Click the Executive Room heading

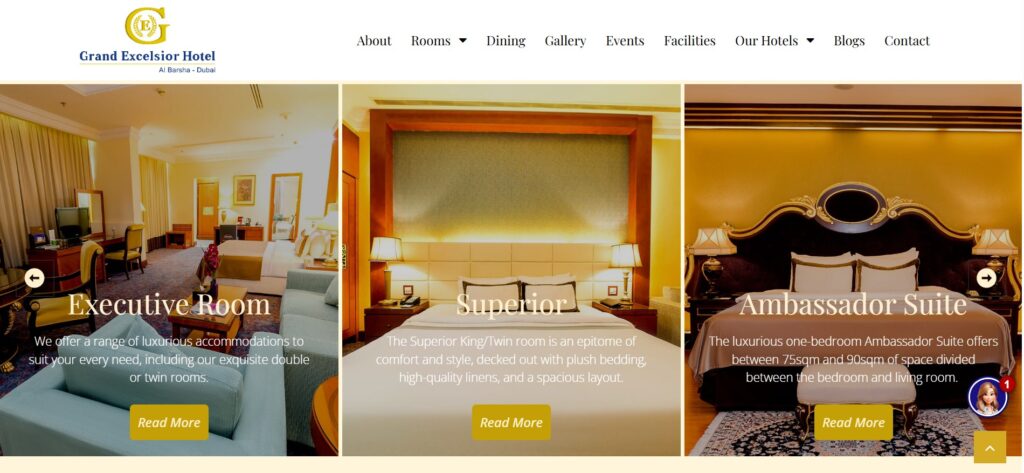point(169,304)
